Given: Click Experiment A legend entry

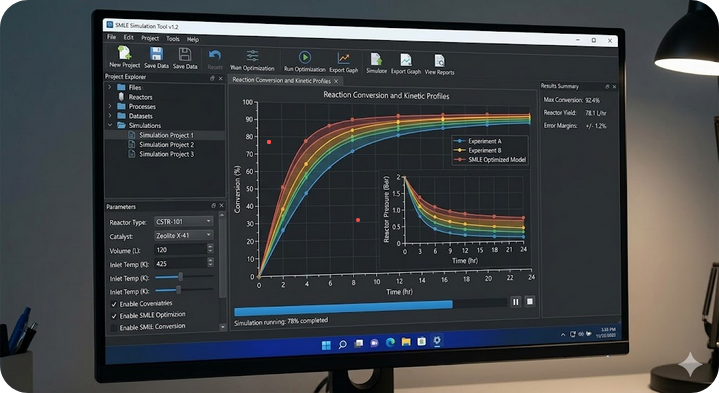Looking at the screenshot, I should click(478, 141).
